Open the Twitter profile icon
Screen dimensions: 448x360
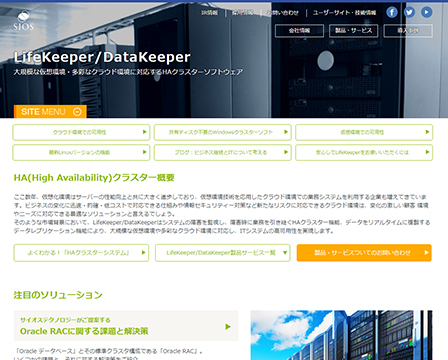(x=409, y=13)
